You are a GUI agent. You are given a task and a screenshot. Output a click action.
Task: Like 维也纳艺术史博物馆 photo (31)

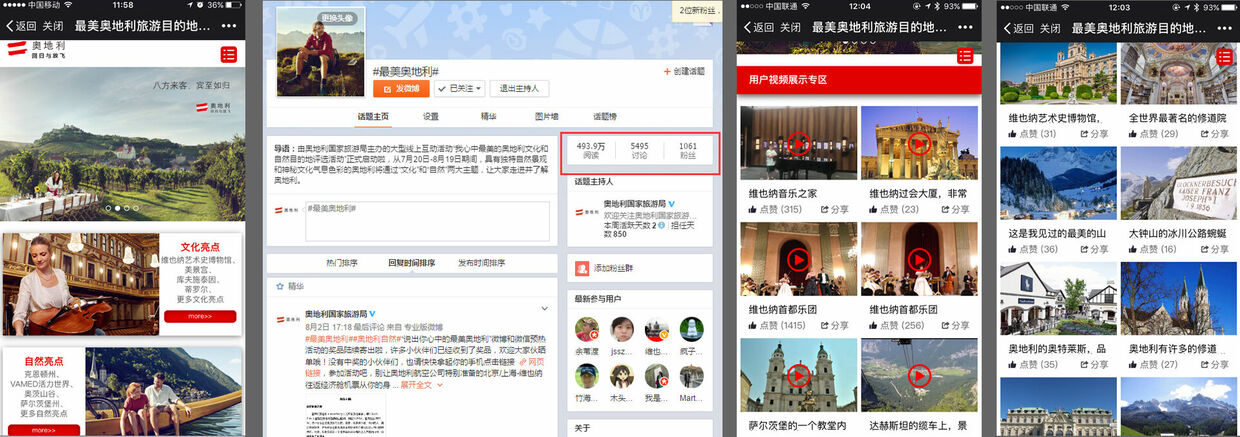click(x=1032, y=133)
